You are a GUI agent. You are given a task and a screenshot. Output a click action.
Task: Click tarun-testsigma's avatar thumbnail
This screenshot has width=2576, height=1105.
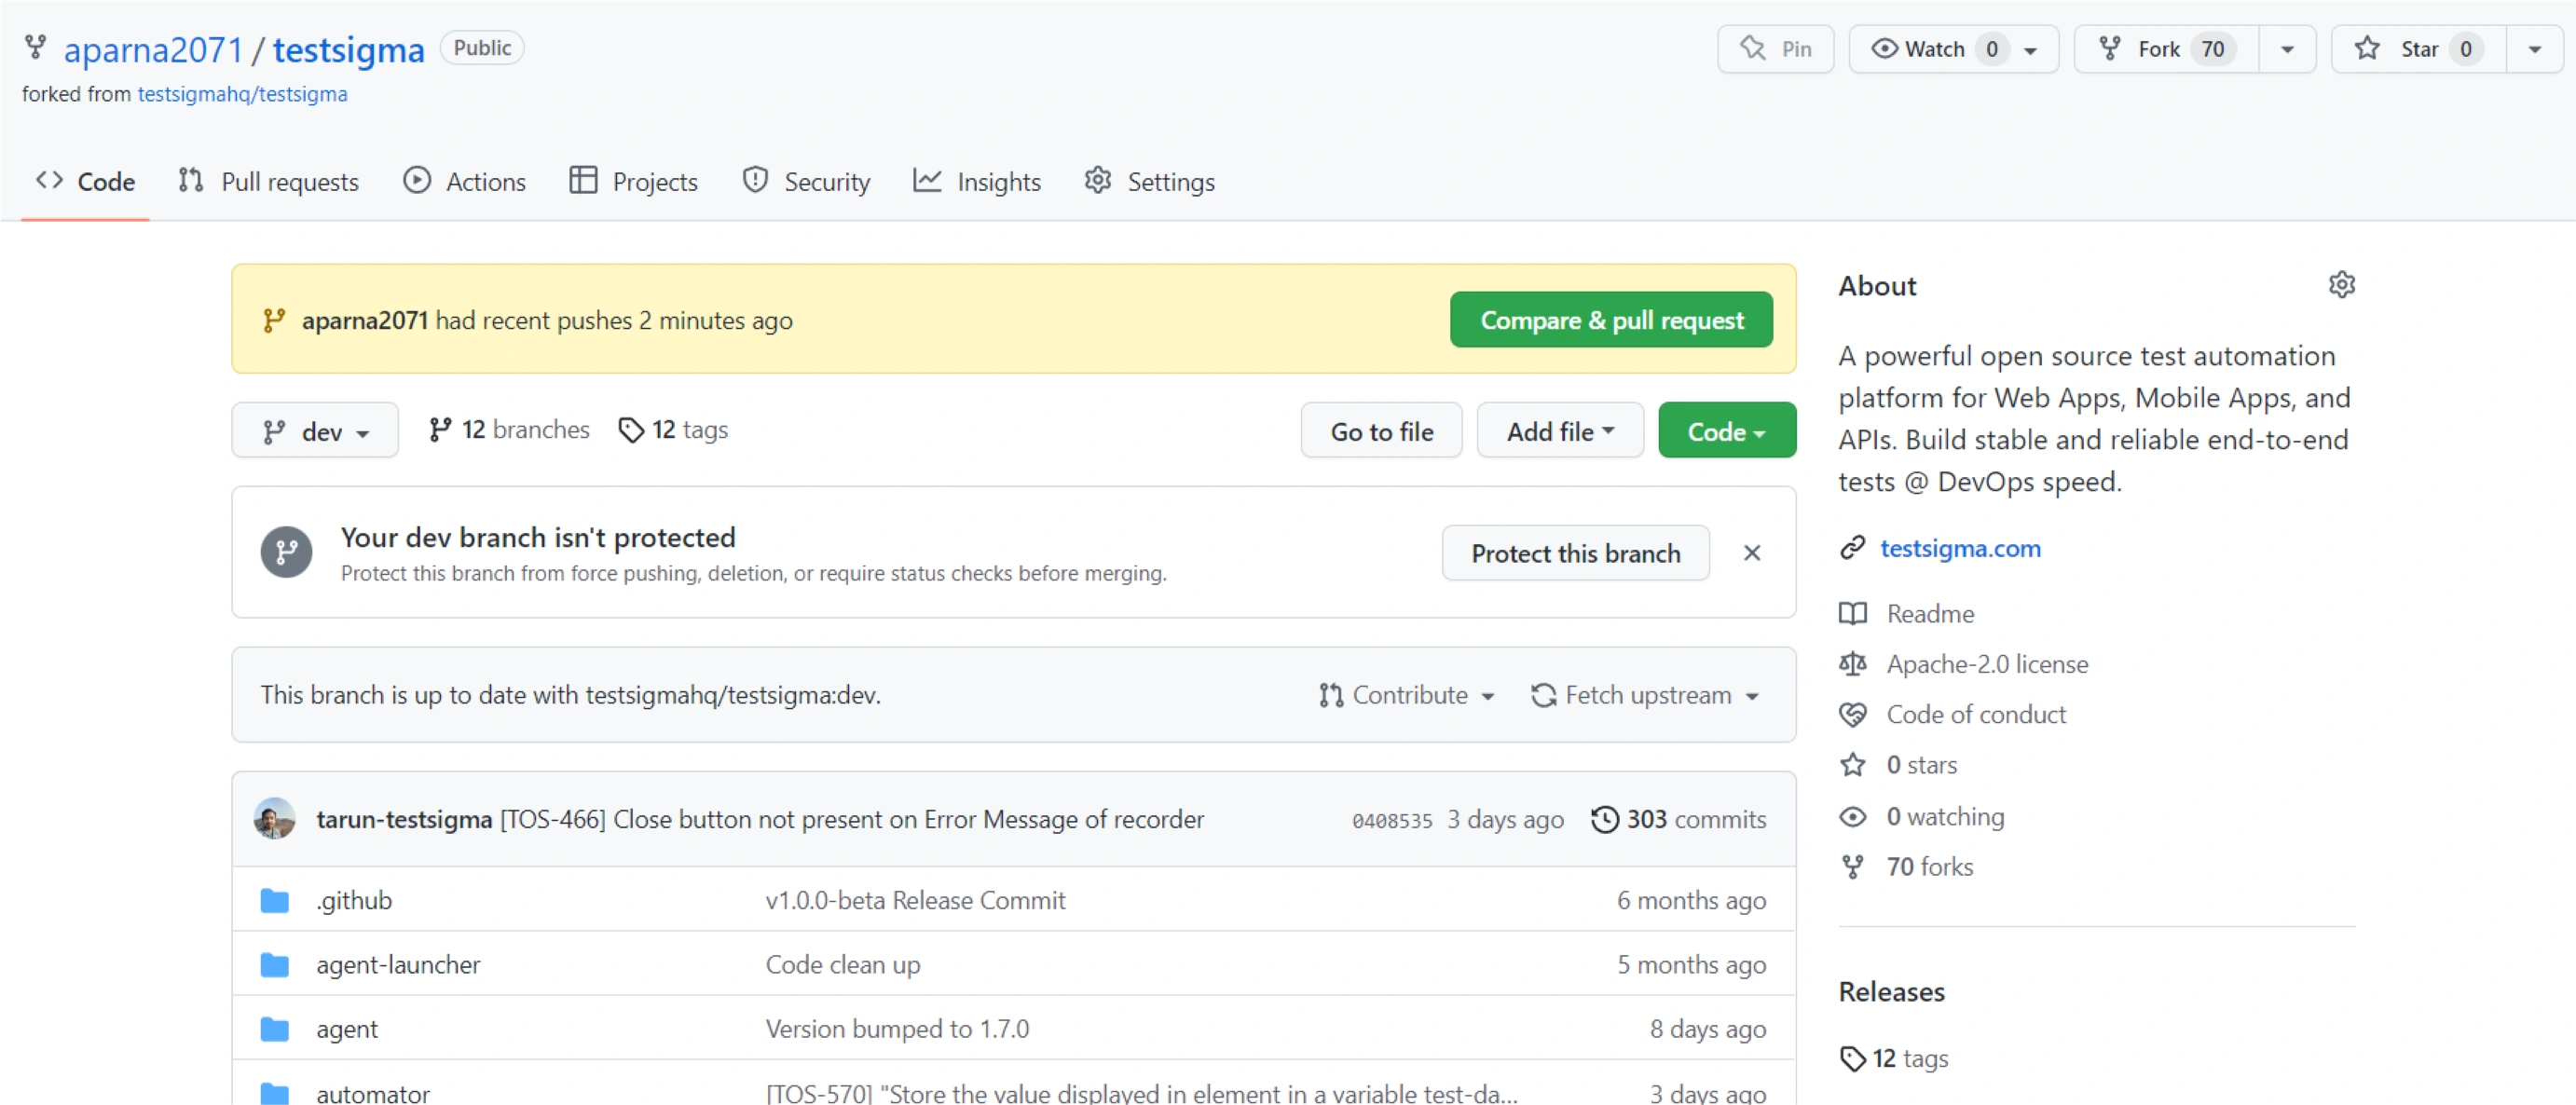pos(275,819)
